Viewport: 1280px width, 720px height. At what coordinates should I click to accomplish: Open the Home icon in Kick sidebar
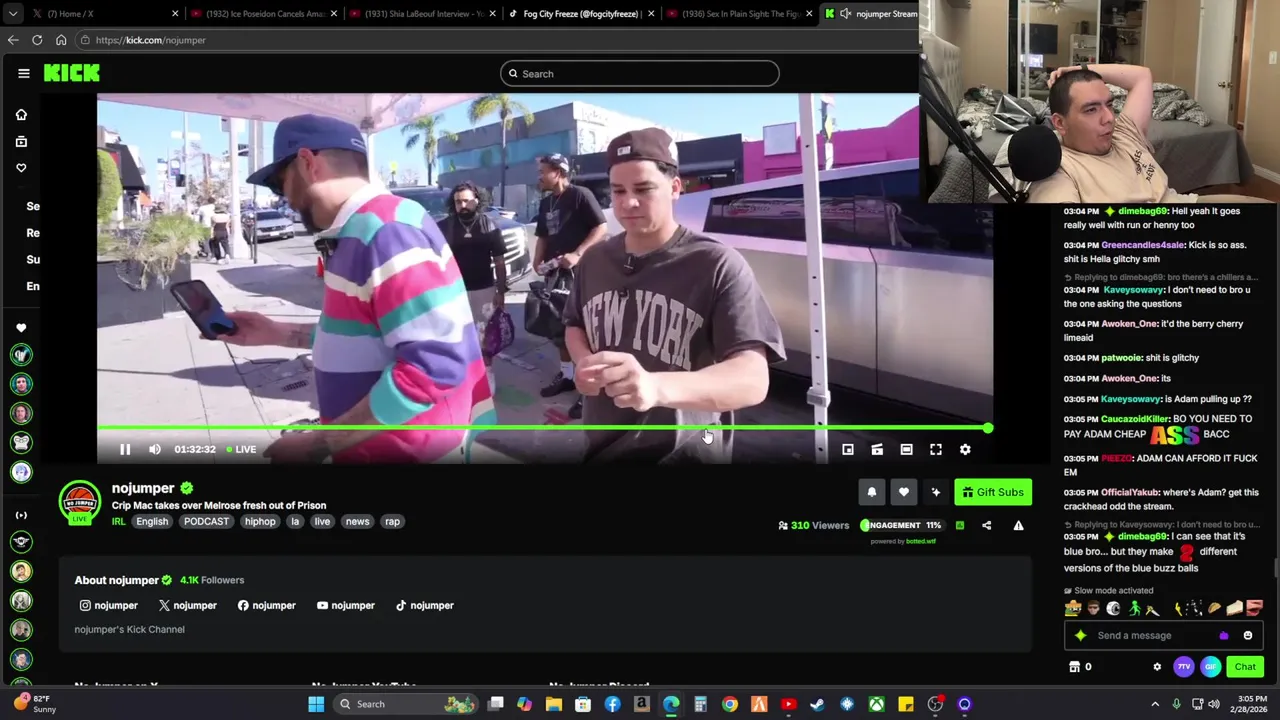pyautogui.click(x=21, y=115)
